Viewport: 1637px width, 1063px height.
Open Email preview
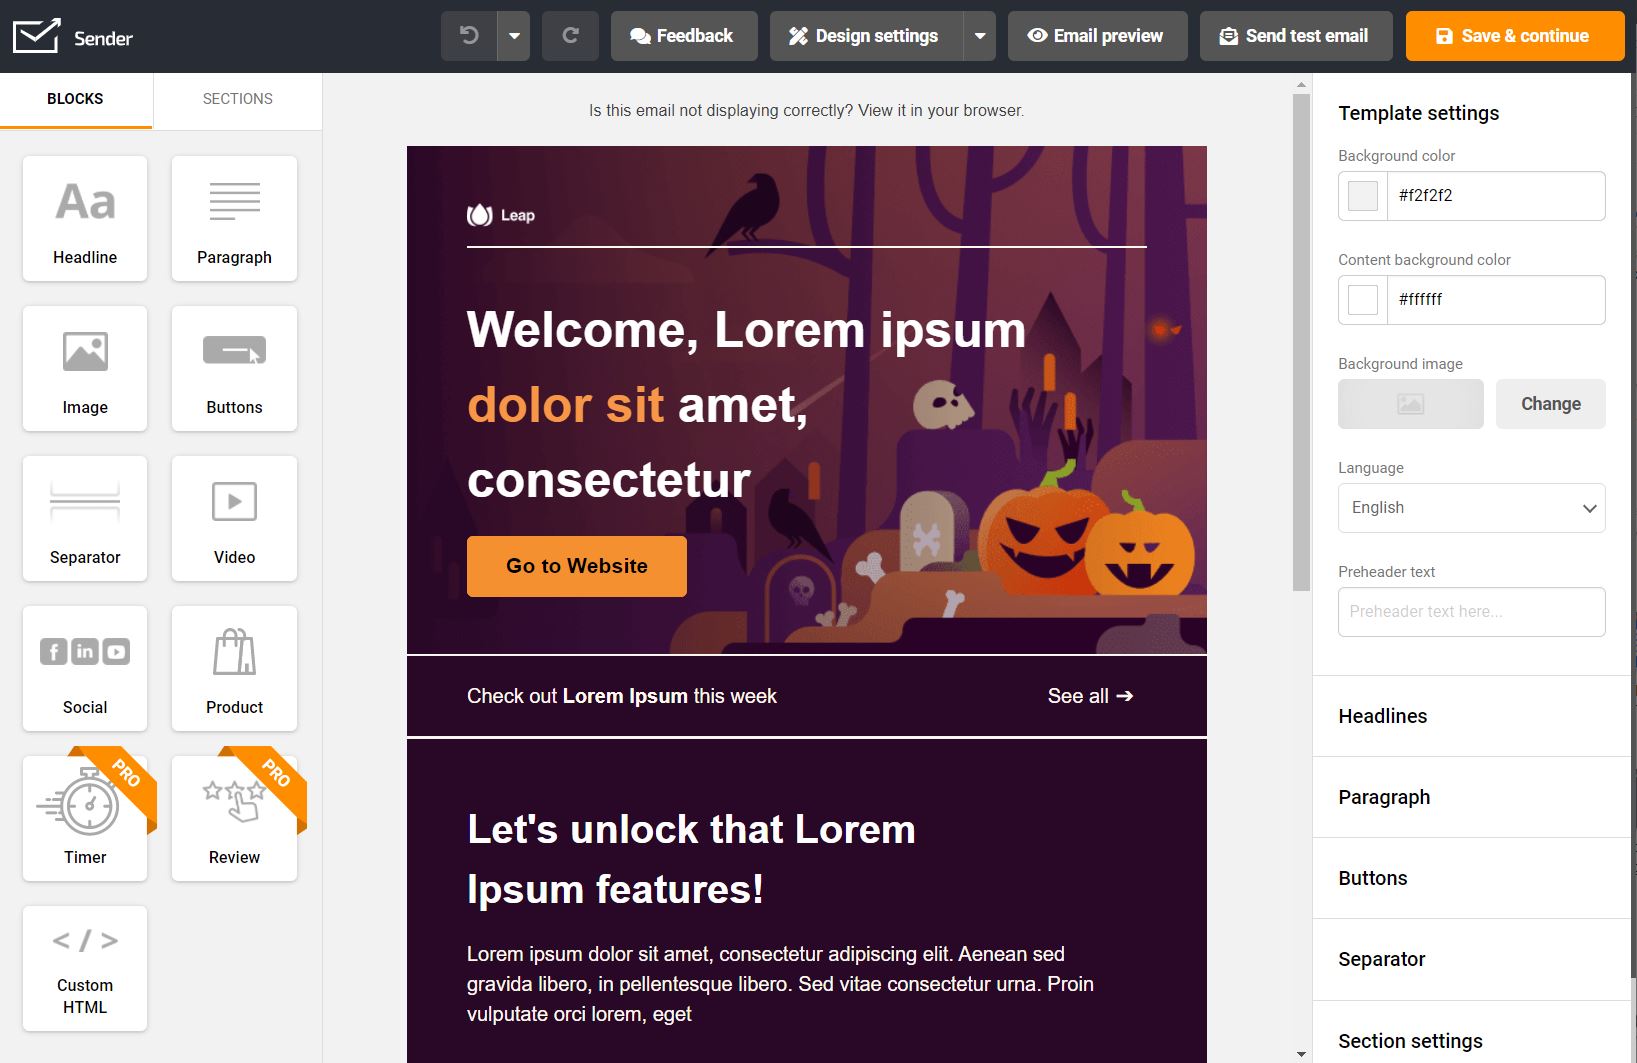point(1097,36)
